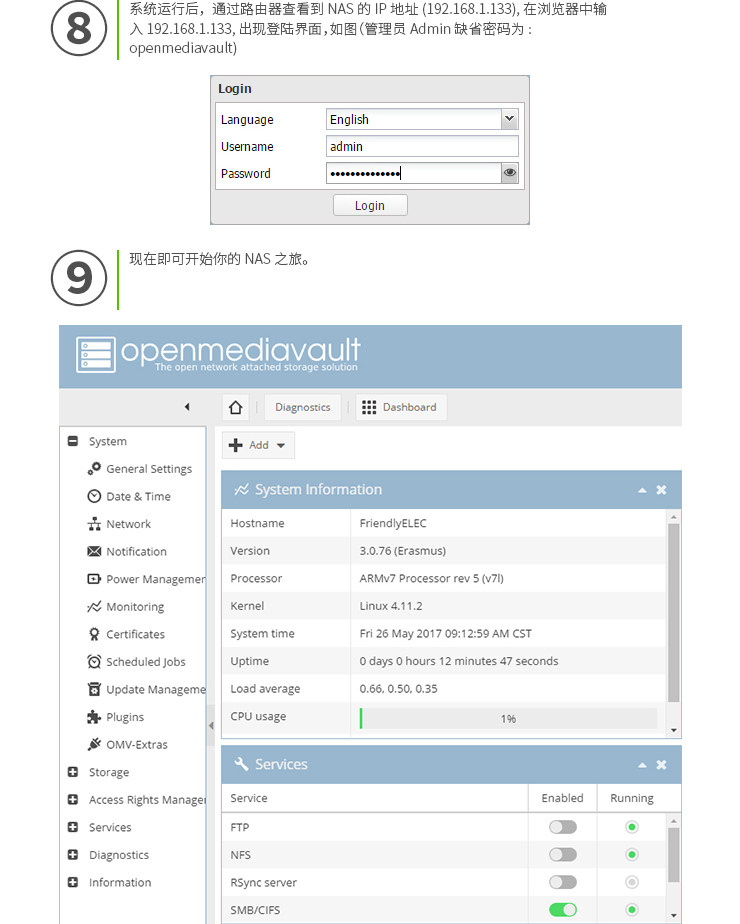Open the Language dropdown arrow

tap(509, 119)
